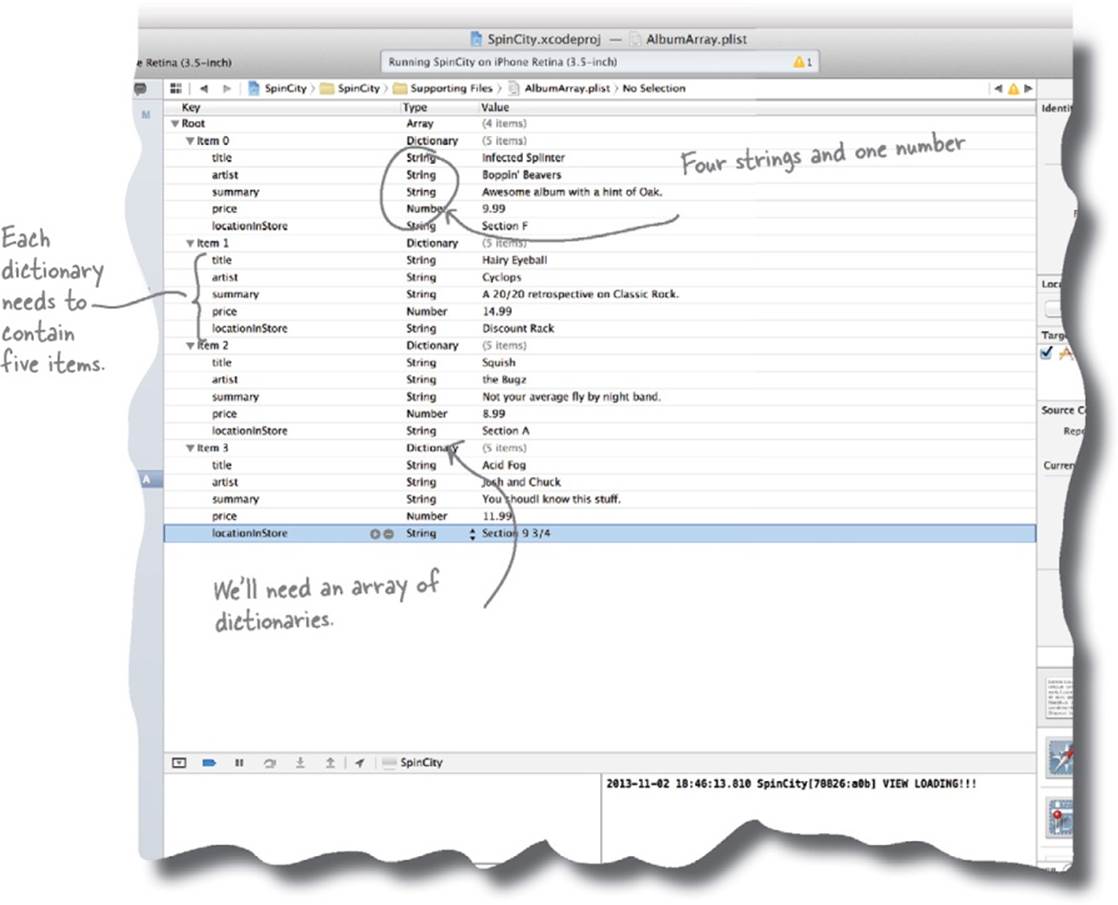The height and width of the screenshot is (905, 1118).
Task: Collapse Item 0 dictionary
Action: [190, 140]
